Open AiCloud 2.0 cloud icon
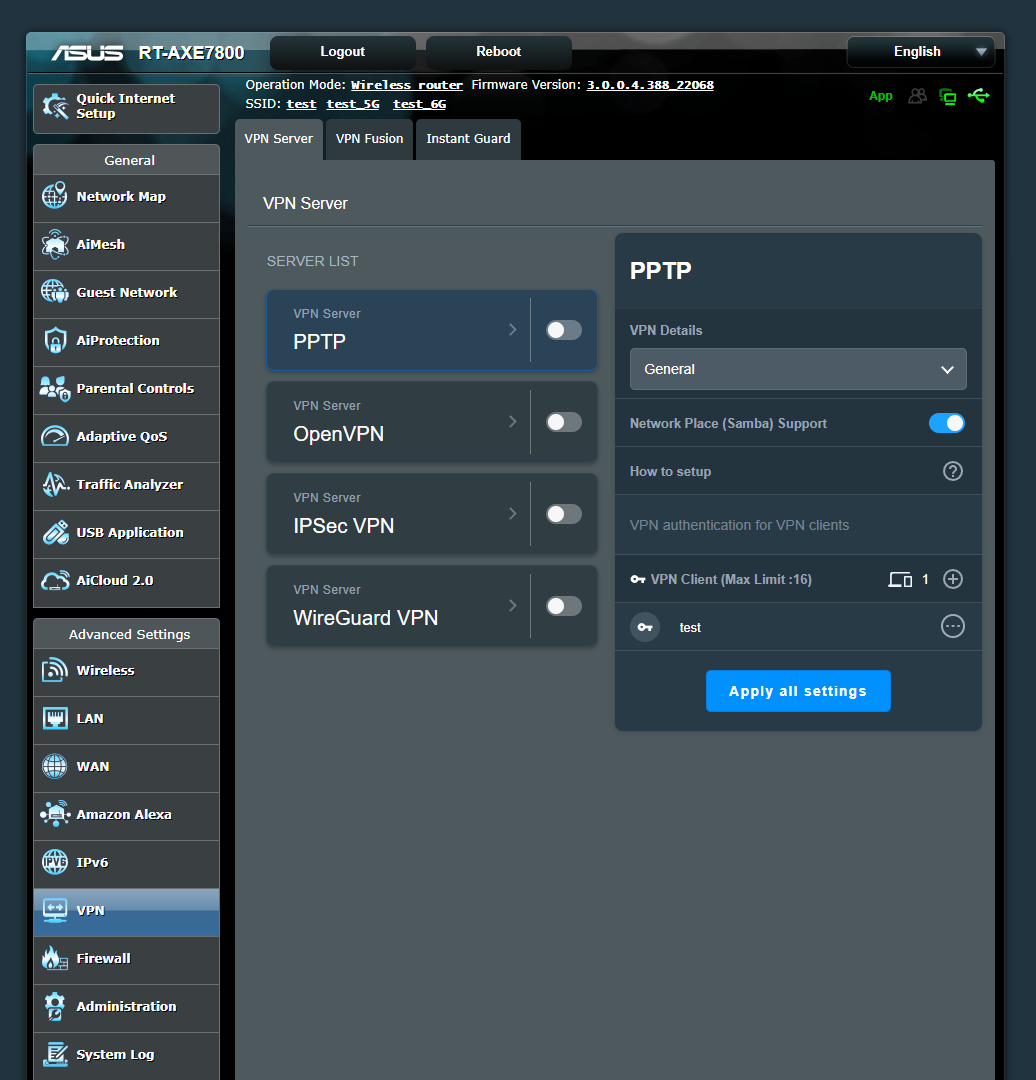The width and height of the screenshot is (1036, 1080). (x=55, y=581)
